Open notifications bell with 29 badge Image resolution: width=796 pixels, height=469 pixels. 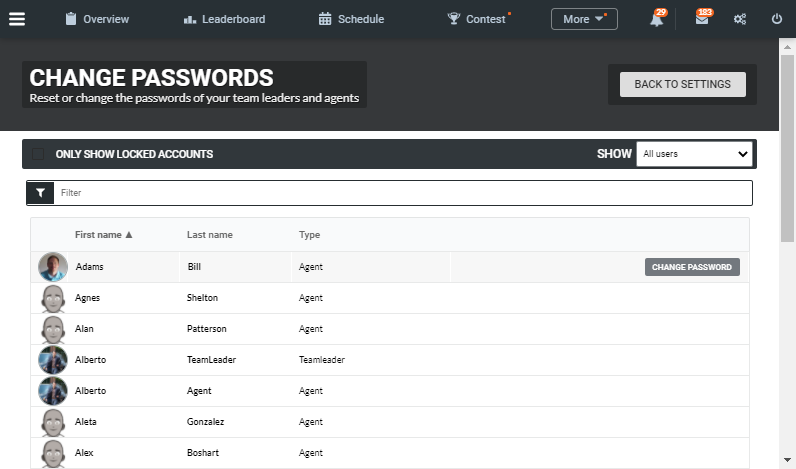click(x=657, y=19)
